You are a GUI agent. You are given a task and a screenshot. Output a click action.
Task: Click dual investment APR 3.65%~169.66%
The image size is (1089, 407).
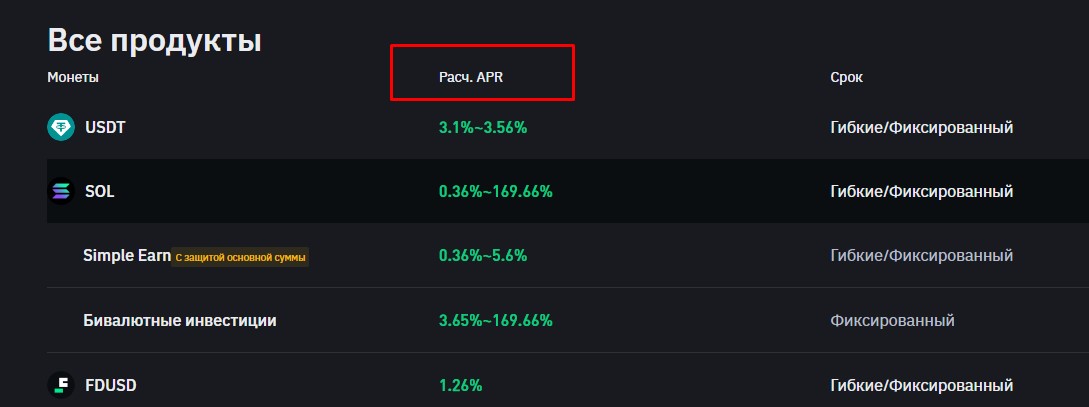496,321
